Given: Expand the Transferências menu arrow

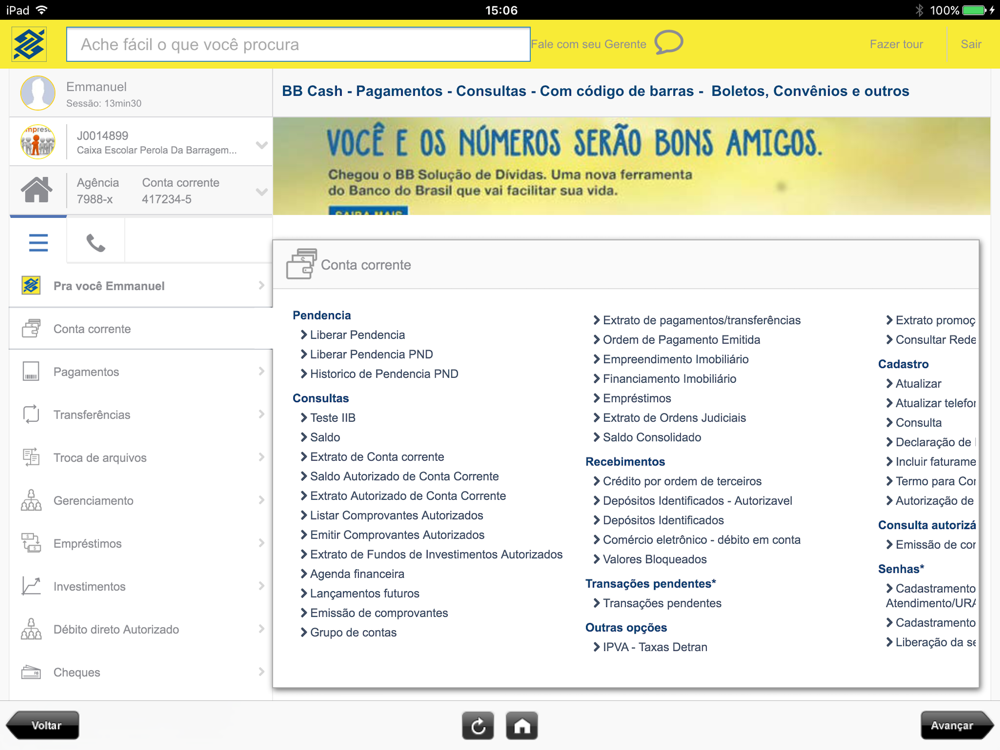Looking at the screenshot, I should pos(261,414).
